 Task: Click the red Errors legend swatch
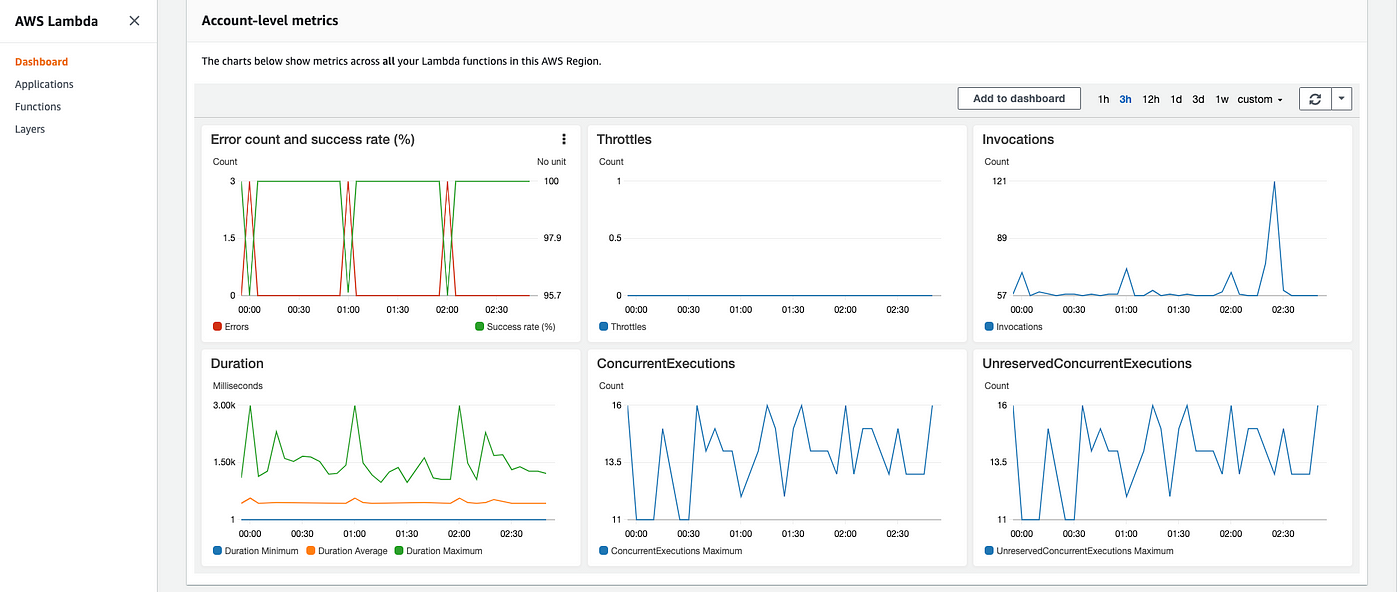click(x=217, y=327)
